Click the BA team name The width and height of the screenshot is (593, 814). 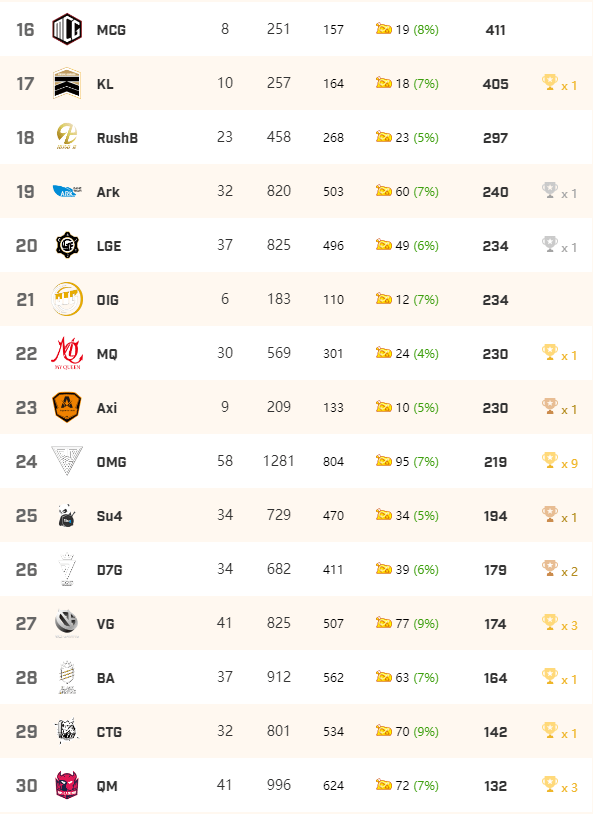coord(105,678)
